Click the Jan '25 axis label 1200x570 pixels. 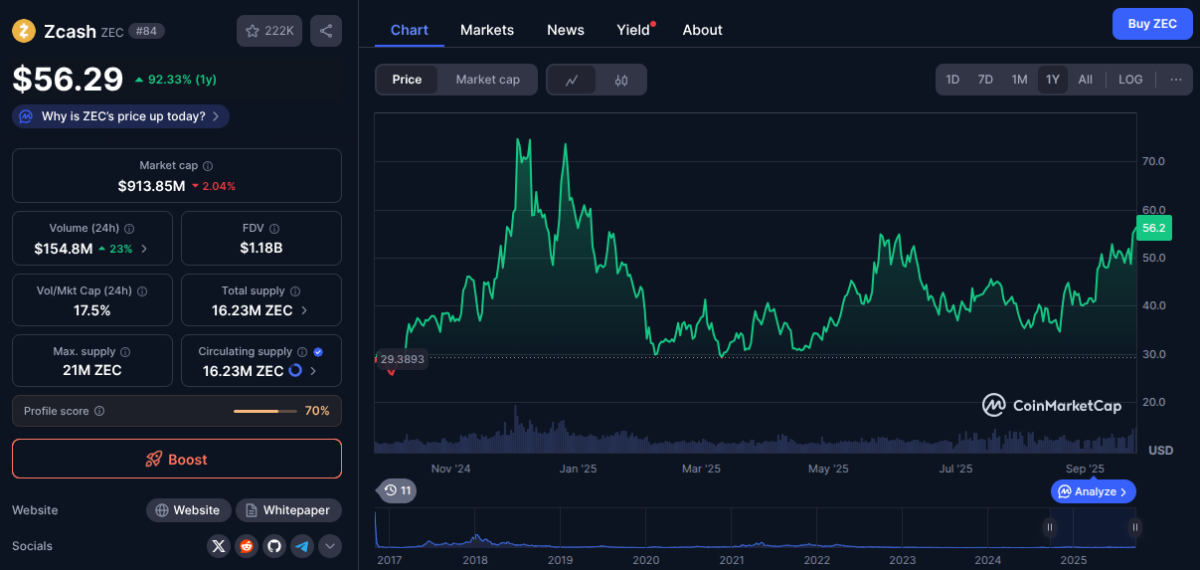coord(577,468)
